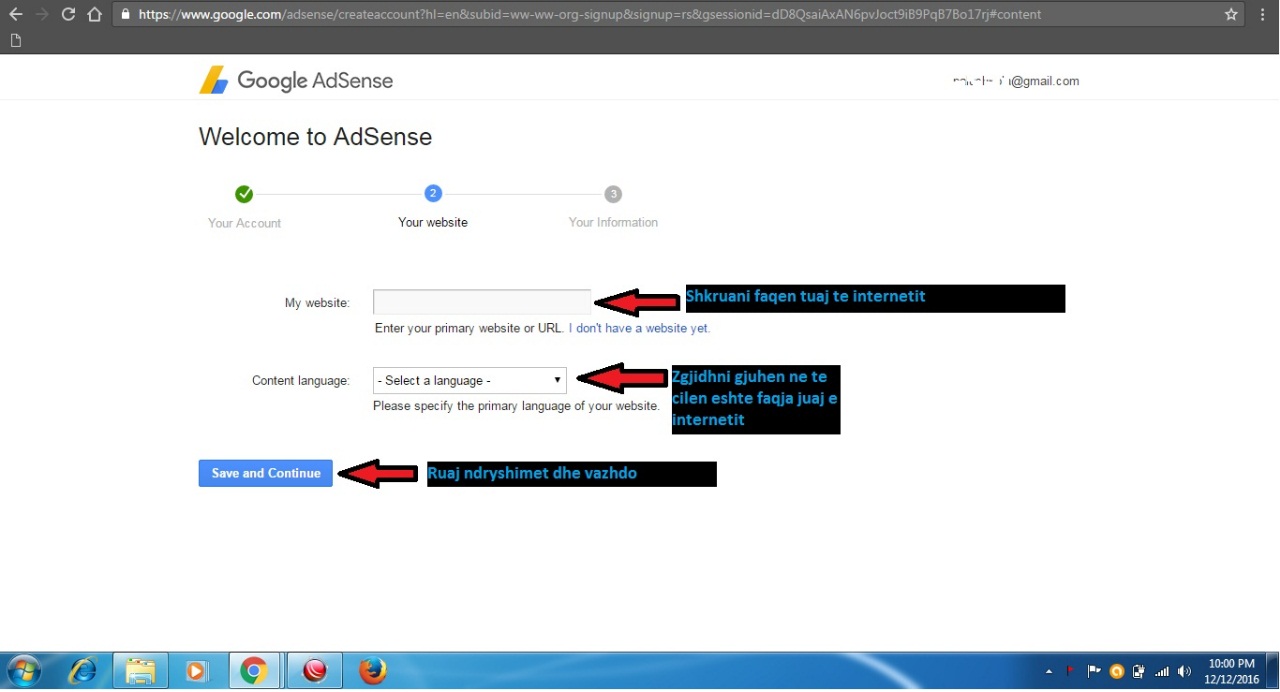The height and width of the screenshot is (692, 1280).
Task: Click the page icon on bookmarks bar
Action: tap(15, 41)
